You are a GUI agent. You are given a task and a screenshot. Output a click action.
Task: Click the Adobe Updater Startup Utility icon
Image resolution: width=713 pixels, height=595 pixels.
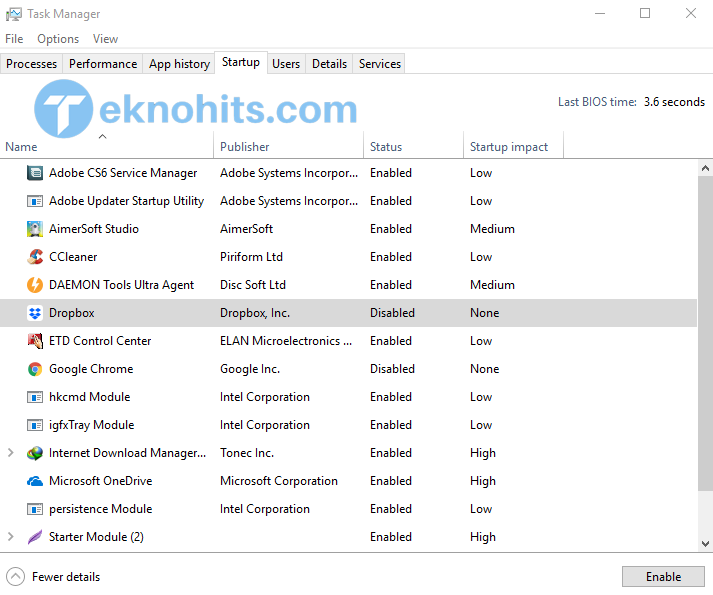[x=35, y=201]
